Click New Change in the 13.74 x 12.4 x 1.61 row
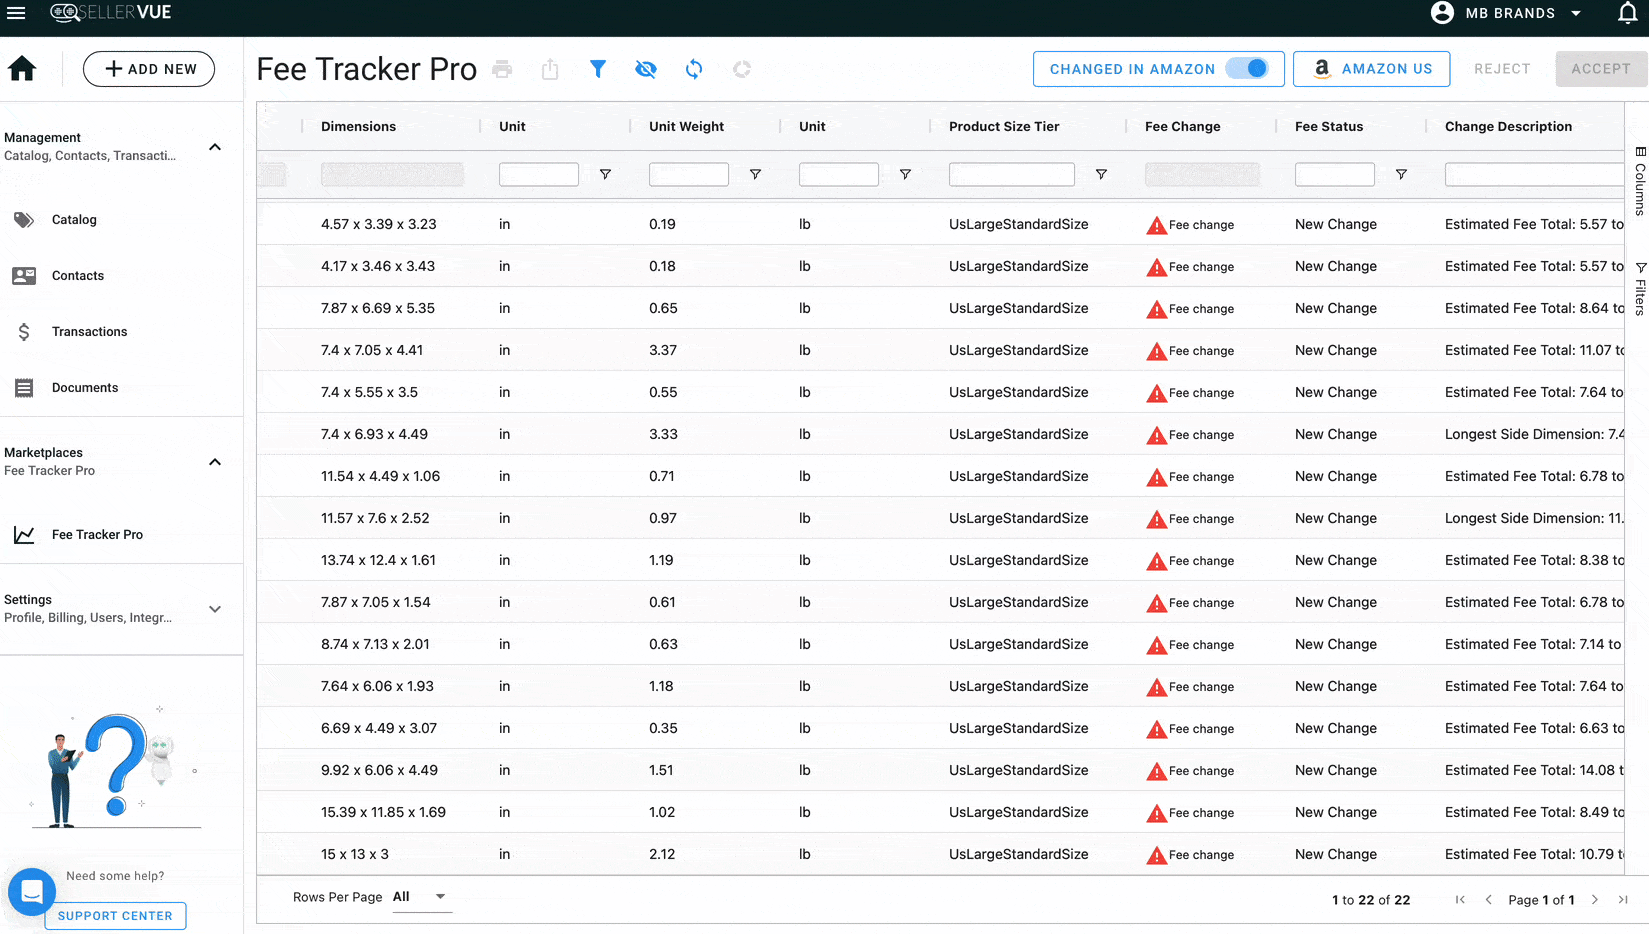The image size is (1649, 934). point(1336,560)
